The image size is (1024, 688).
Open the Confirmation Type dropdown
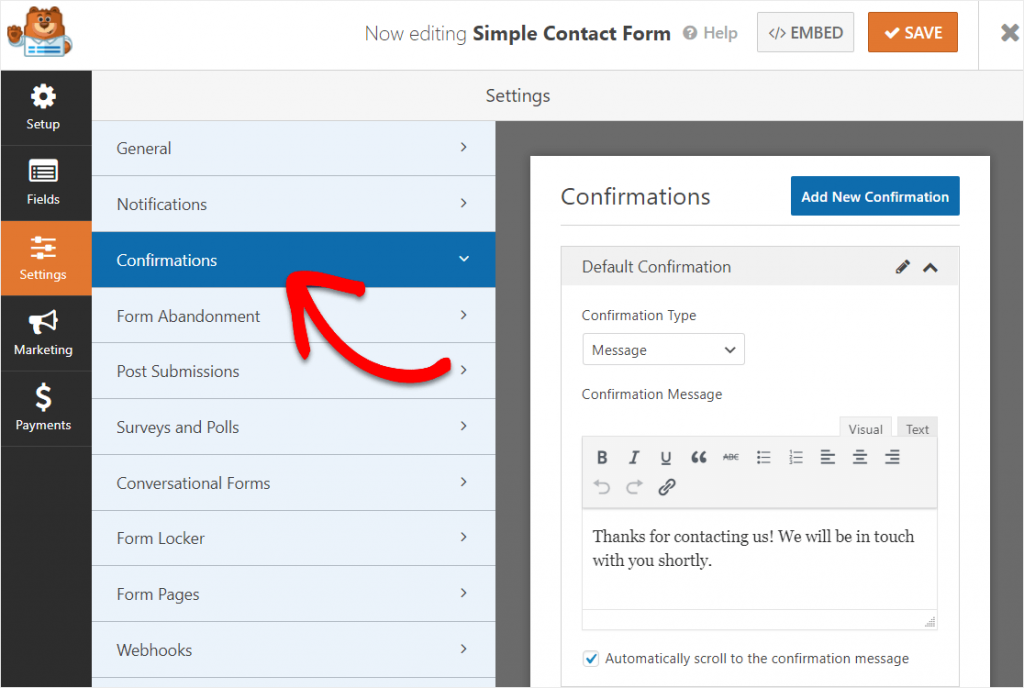point(663,349)
